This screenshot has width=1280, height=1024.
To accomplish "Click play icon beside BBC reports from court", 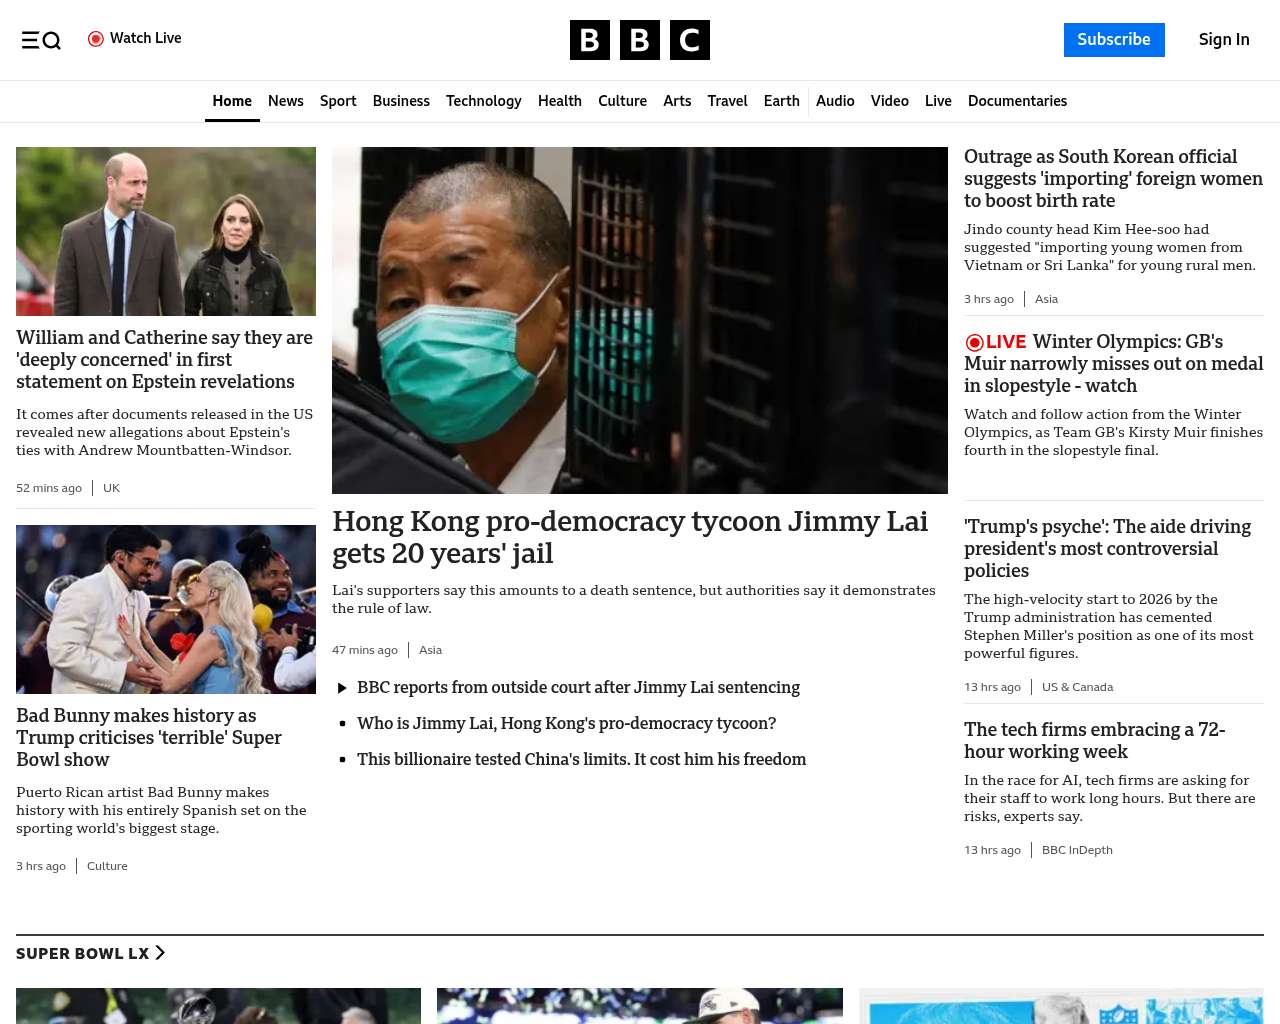I will point(342,688).
